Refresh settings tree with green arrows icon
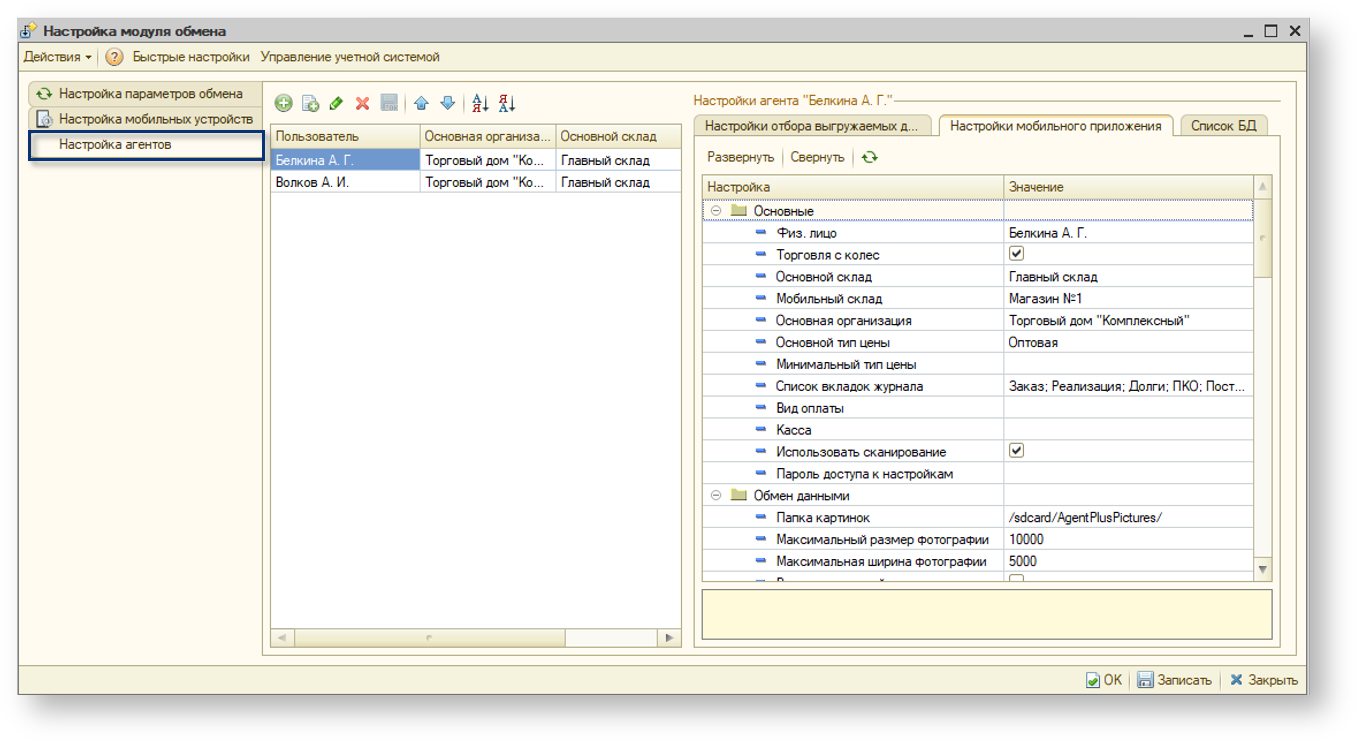1358x743 pixels. (870, 157)
